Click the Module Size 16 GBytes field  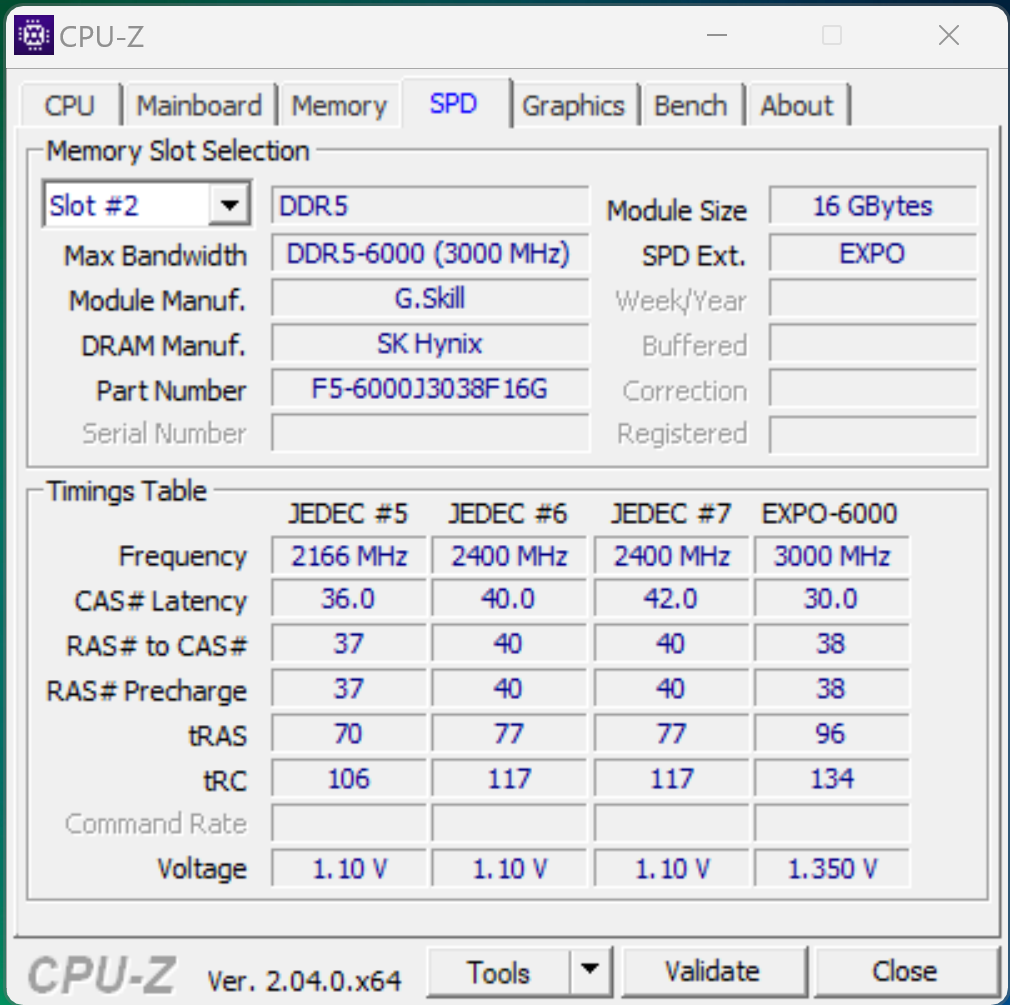pos(873,206)
